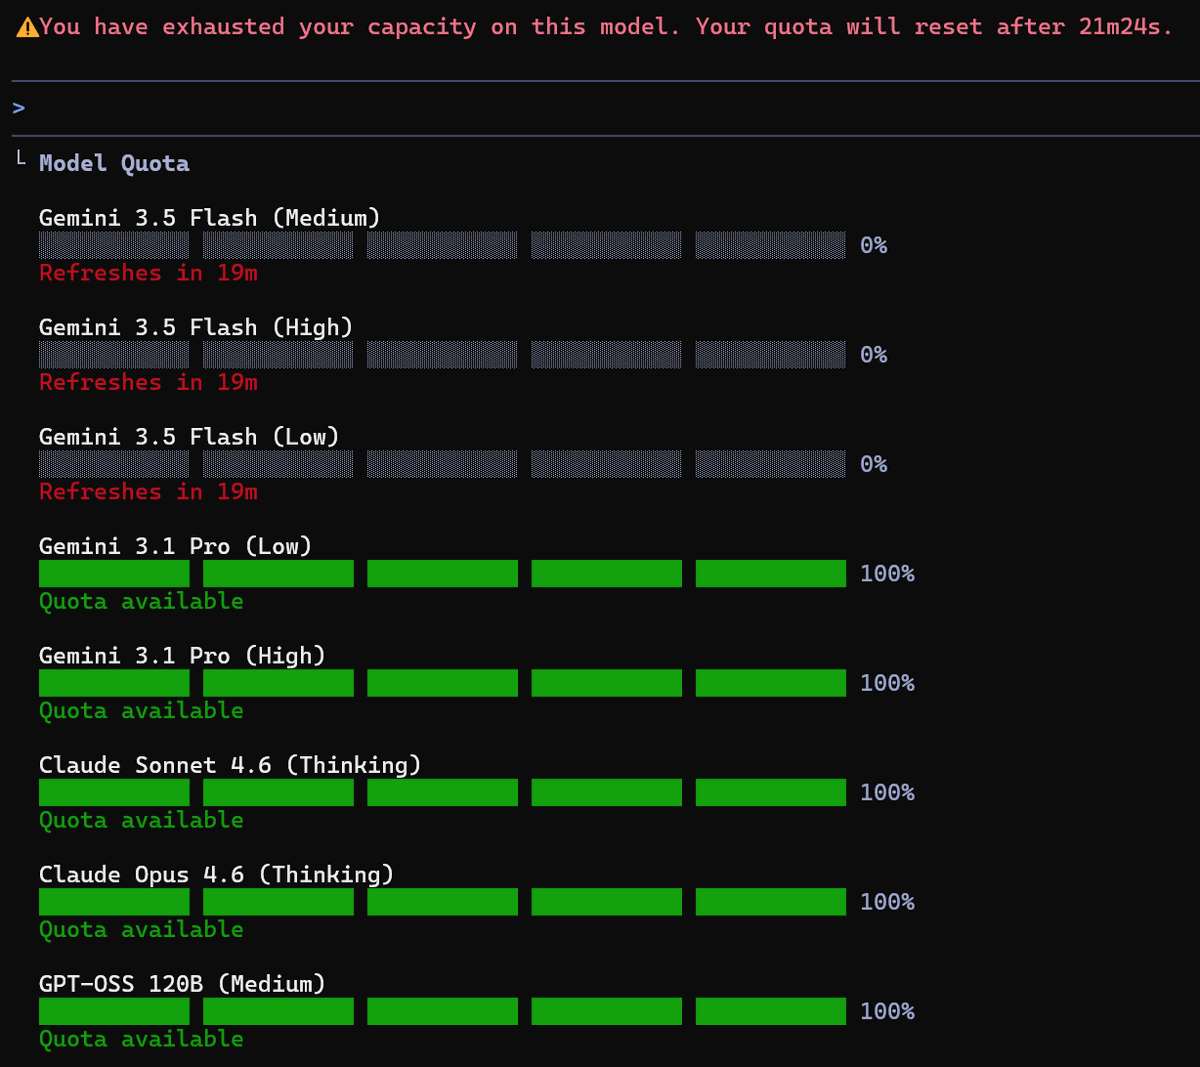
Task: Click the 0% value for Gemini 3.5 Flash (High)
Action: tap(874, 355)
